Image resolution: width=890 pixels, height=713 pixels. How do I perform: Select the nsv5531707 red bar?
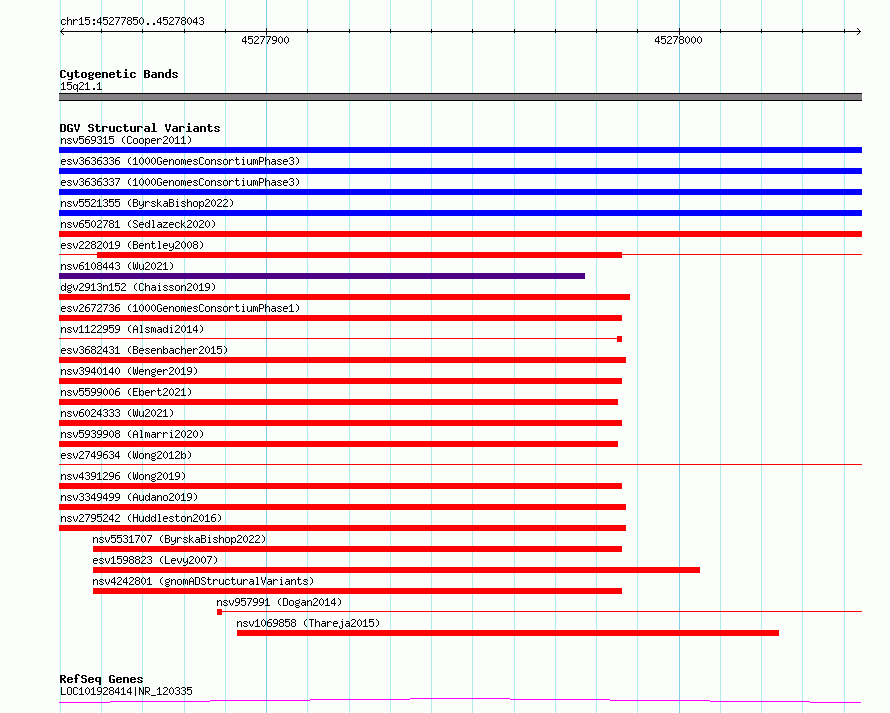click(x=357, y=549)
